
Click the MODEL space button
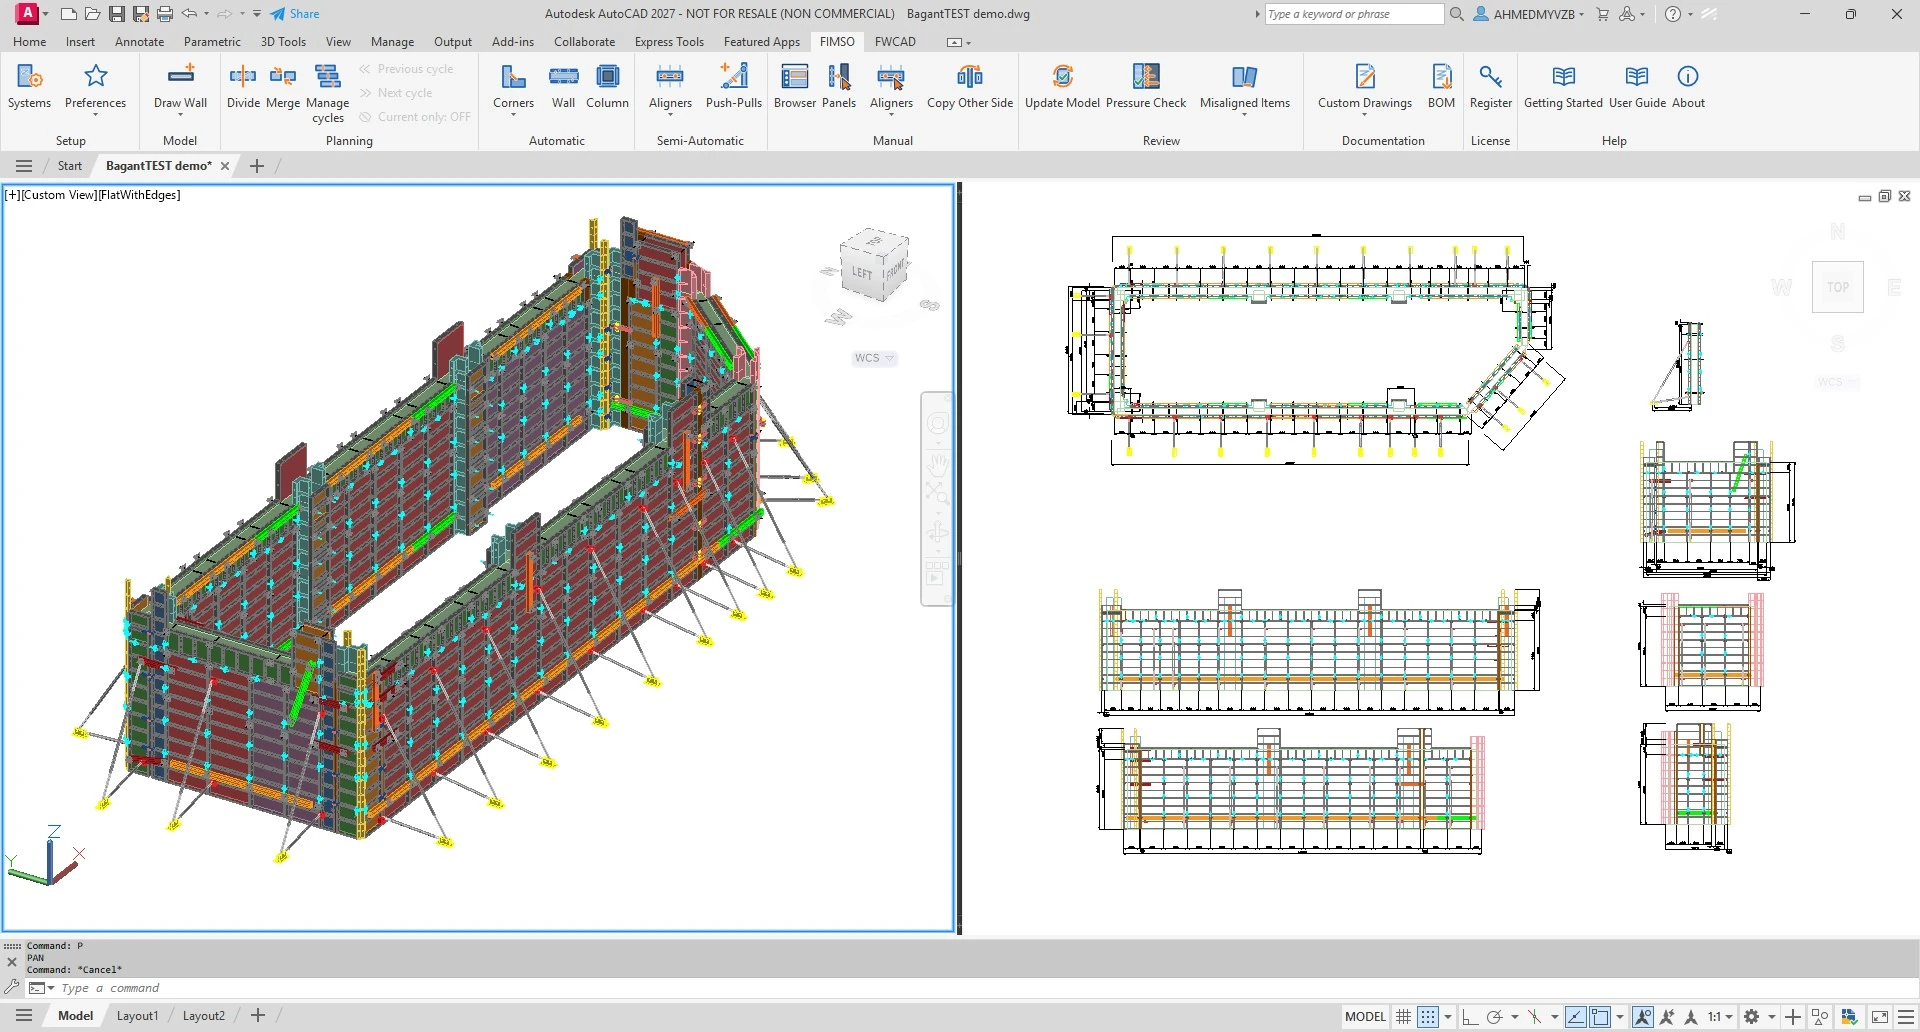coord(1365,1017)
